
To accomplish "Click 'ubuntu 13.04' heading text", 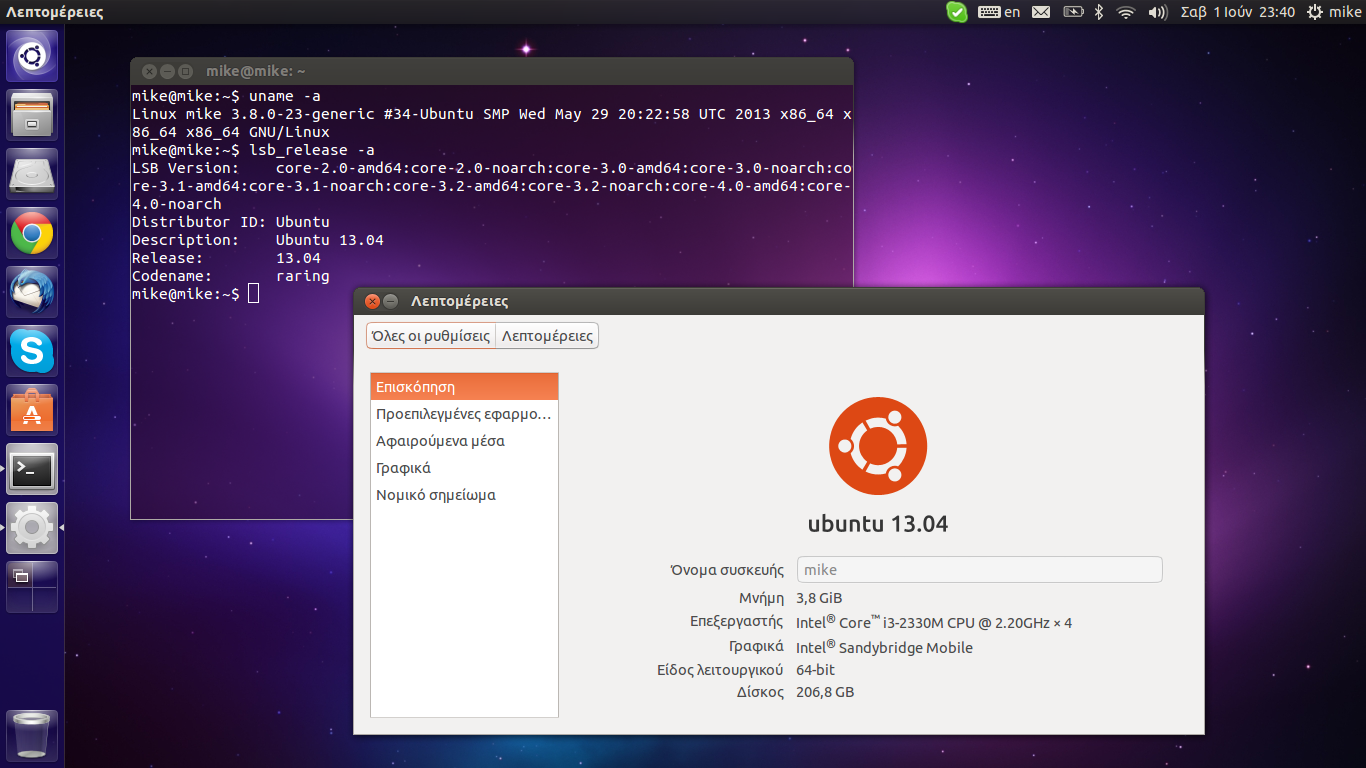I will 878,523.
